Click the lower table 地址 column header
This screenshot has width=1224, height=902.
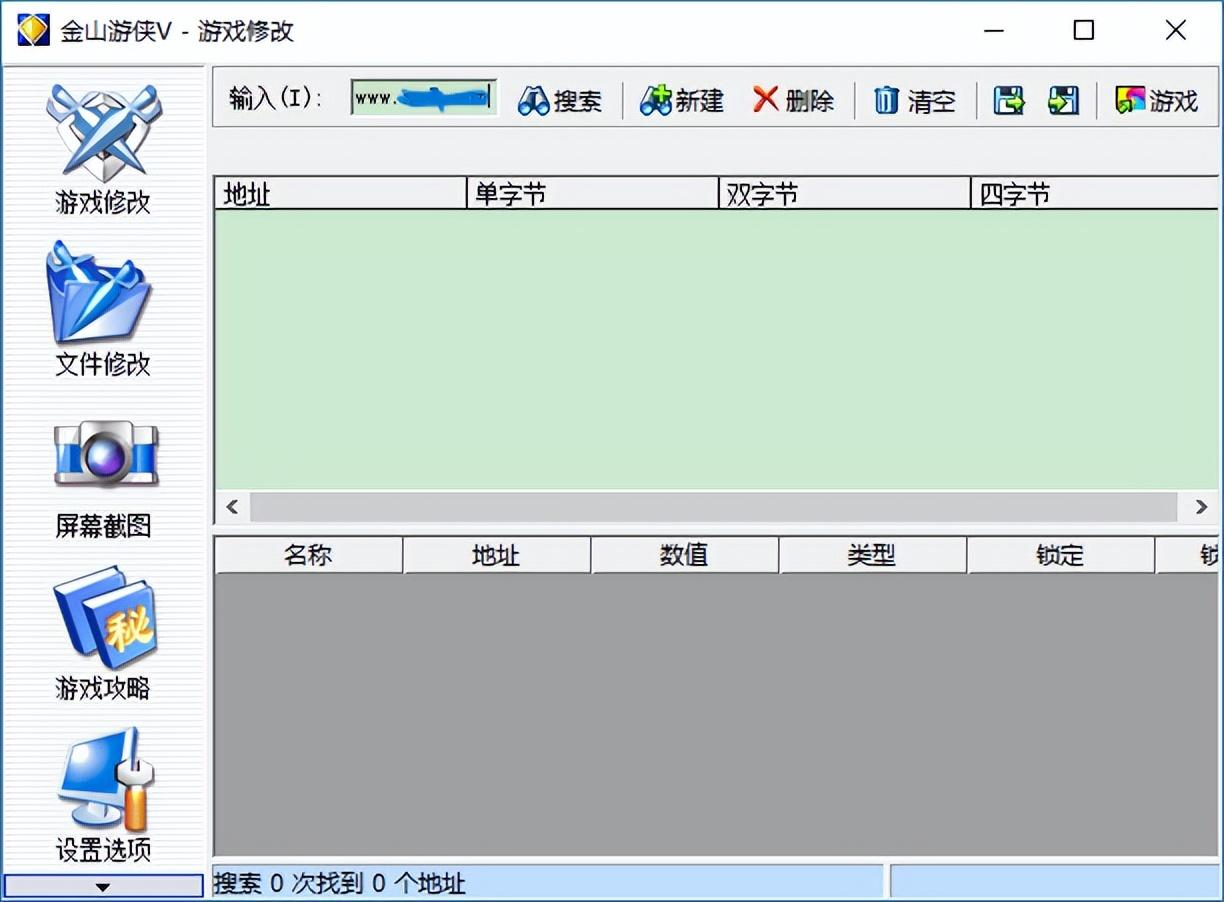tap(496, 555)
